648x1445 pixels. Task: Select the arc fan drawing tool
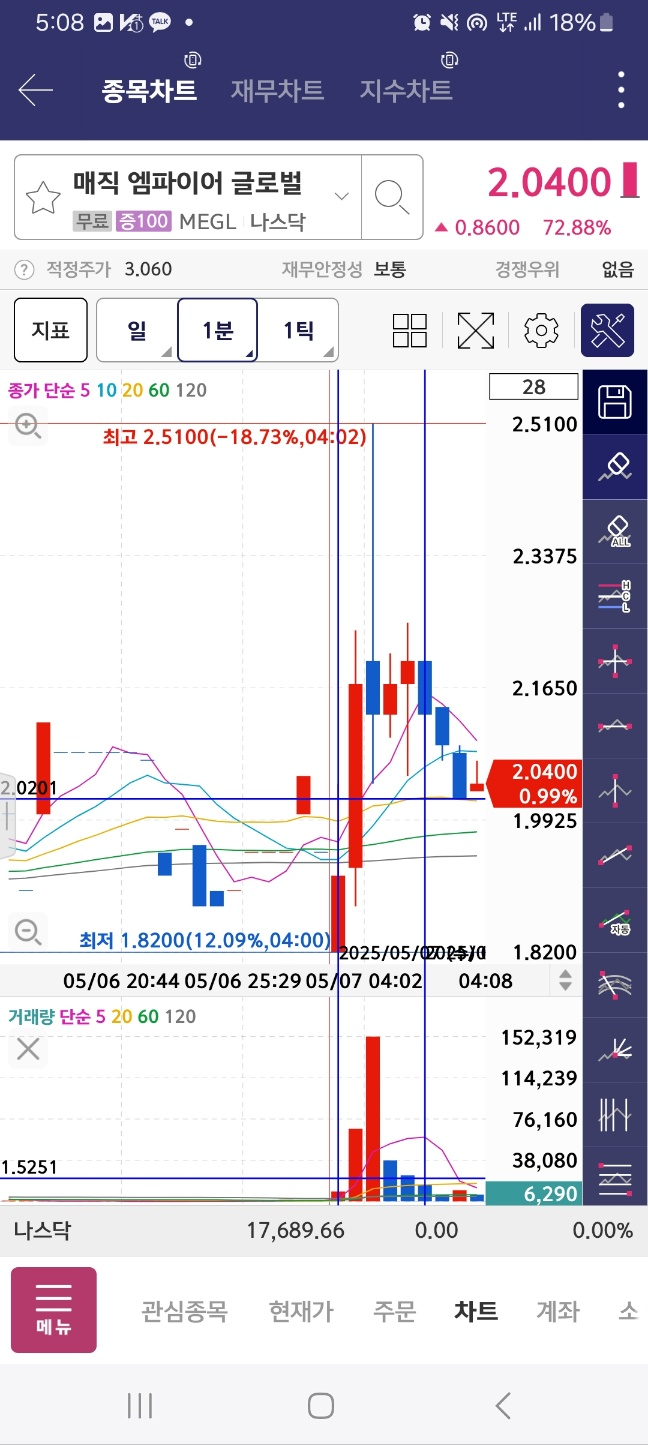615,985
